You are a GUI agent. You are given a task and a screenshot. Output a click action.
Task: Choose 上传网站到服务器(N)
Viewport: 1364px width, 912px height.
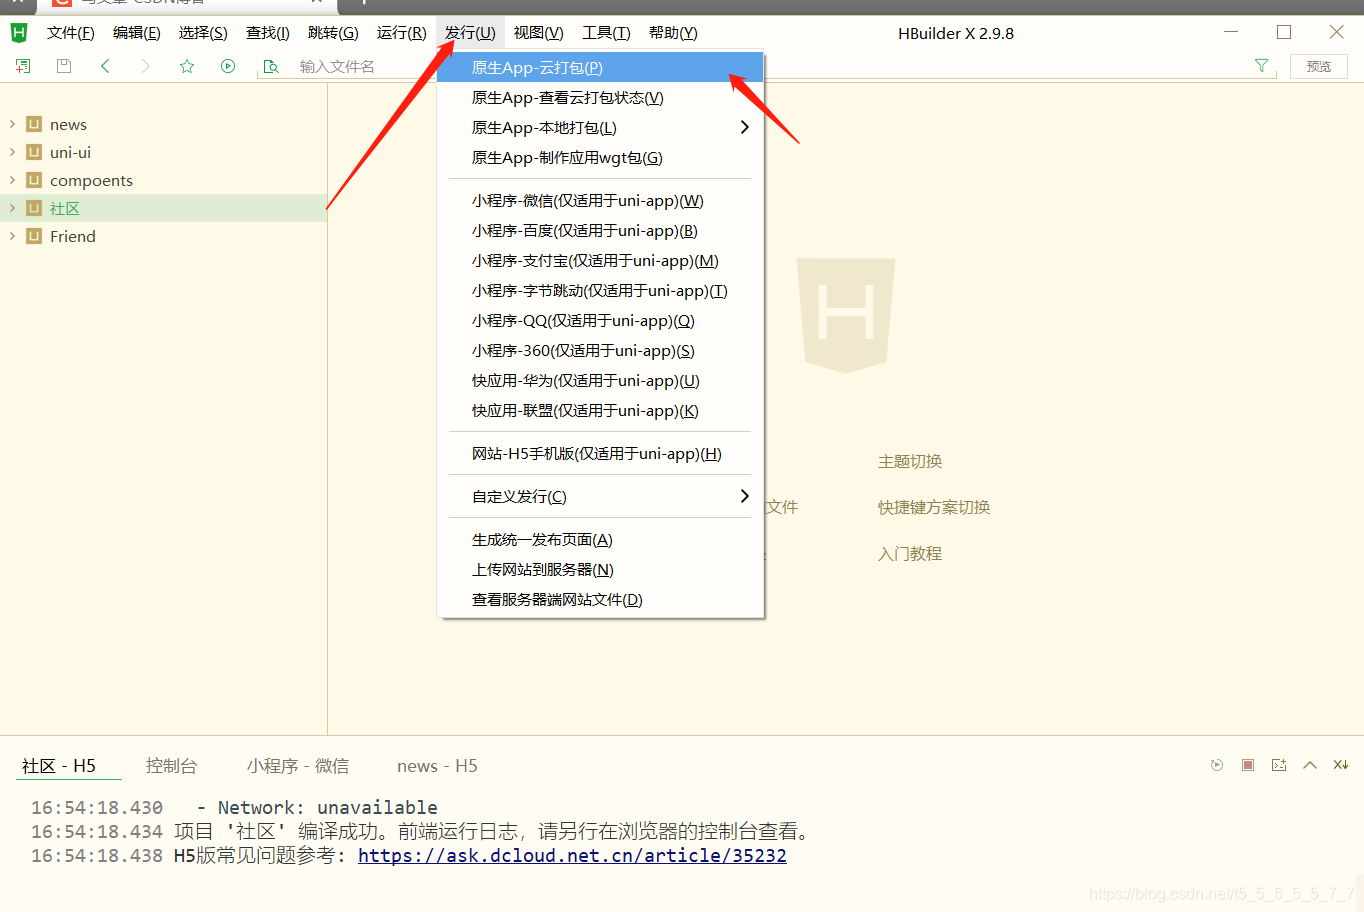600,570
